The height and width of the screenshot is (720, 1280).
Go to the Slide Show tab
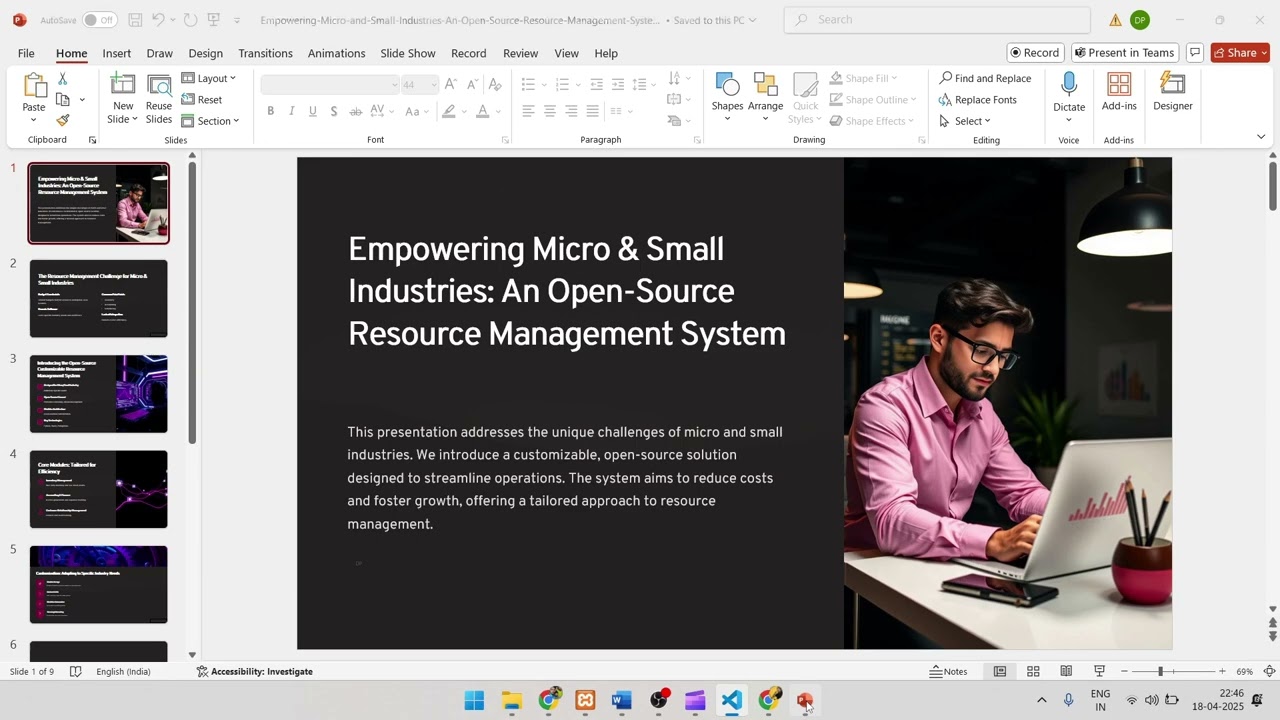click(x=408, y=53)
